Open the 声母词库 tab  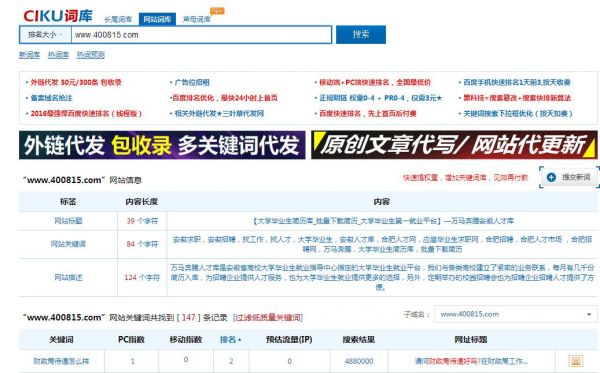(x=197, y=19)
